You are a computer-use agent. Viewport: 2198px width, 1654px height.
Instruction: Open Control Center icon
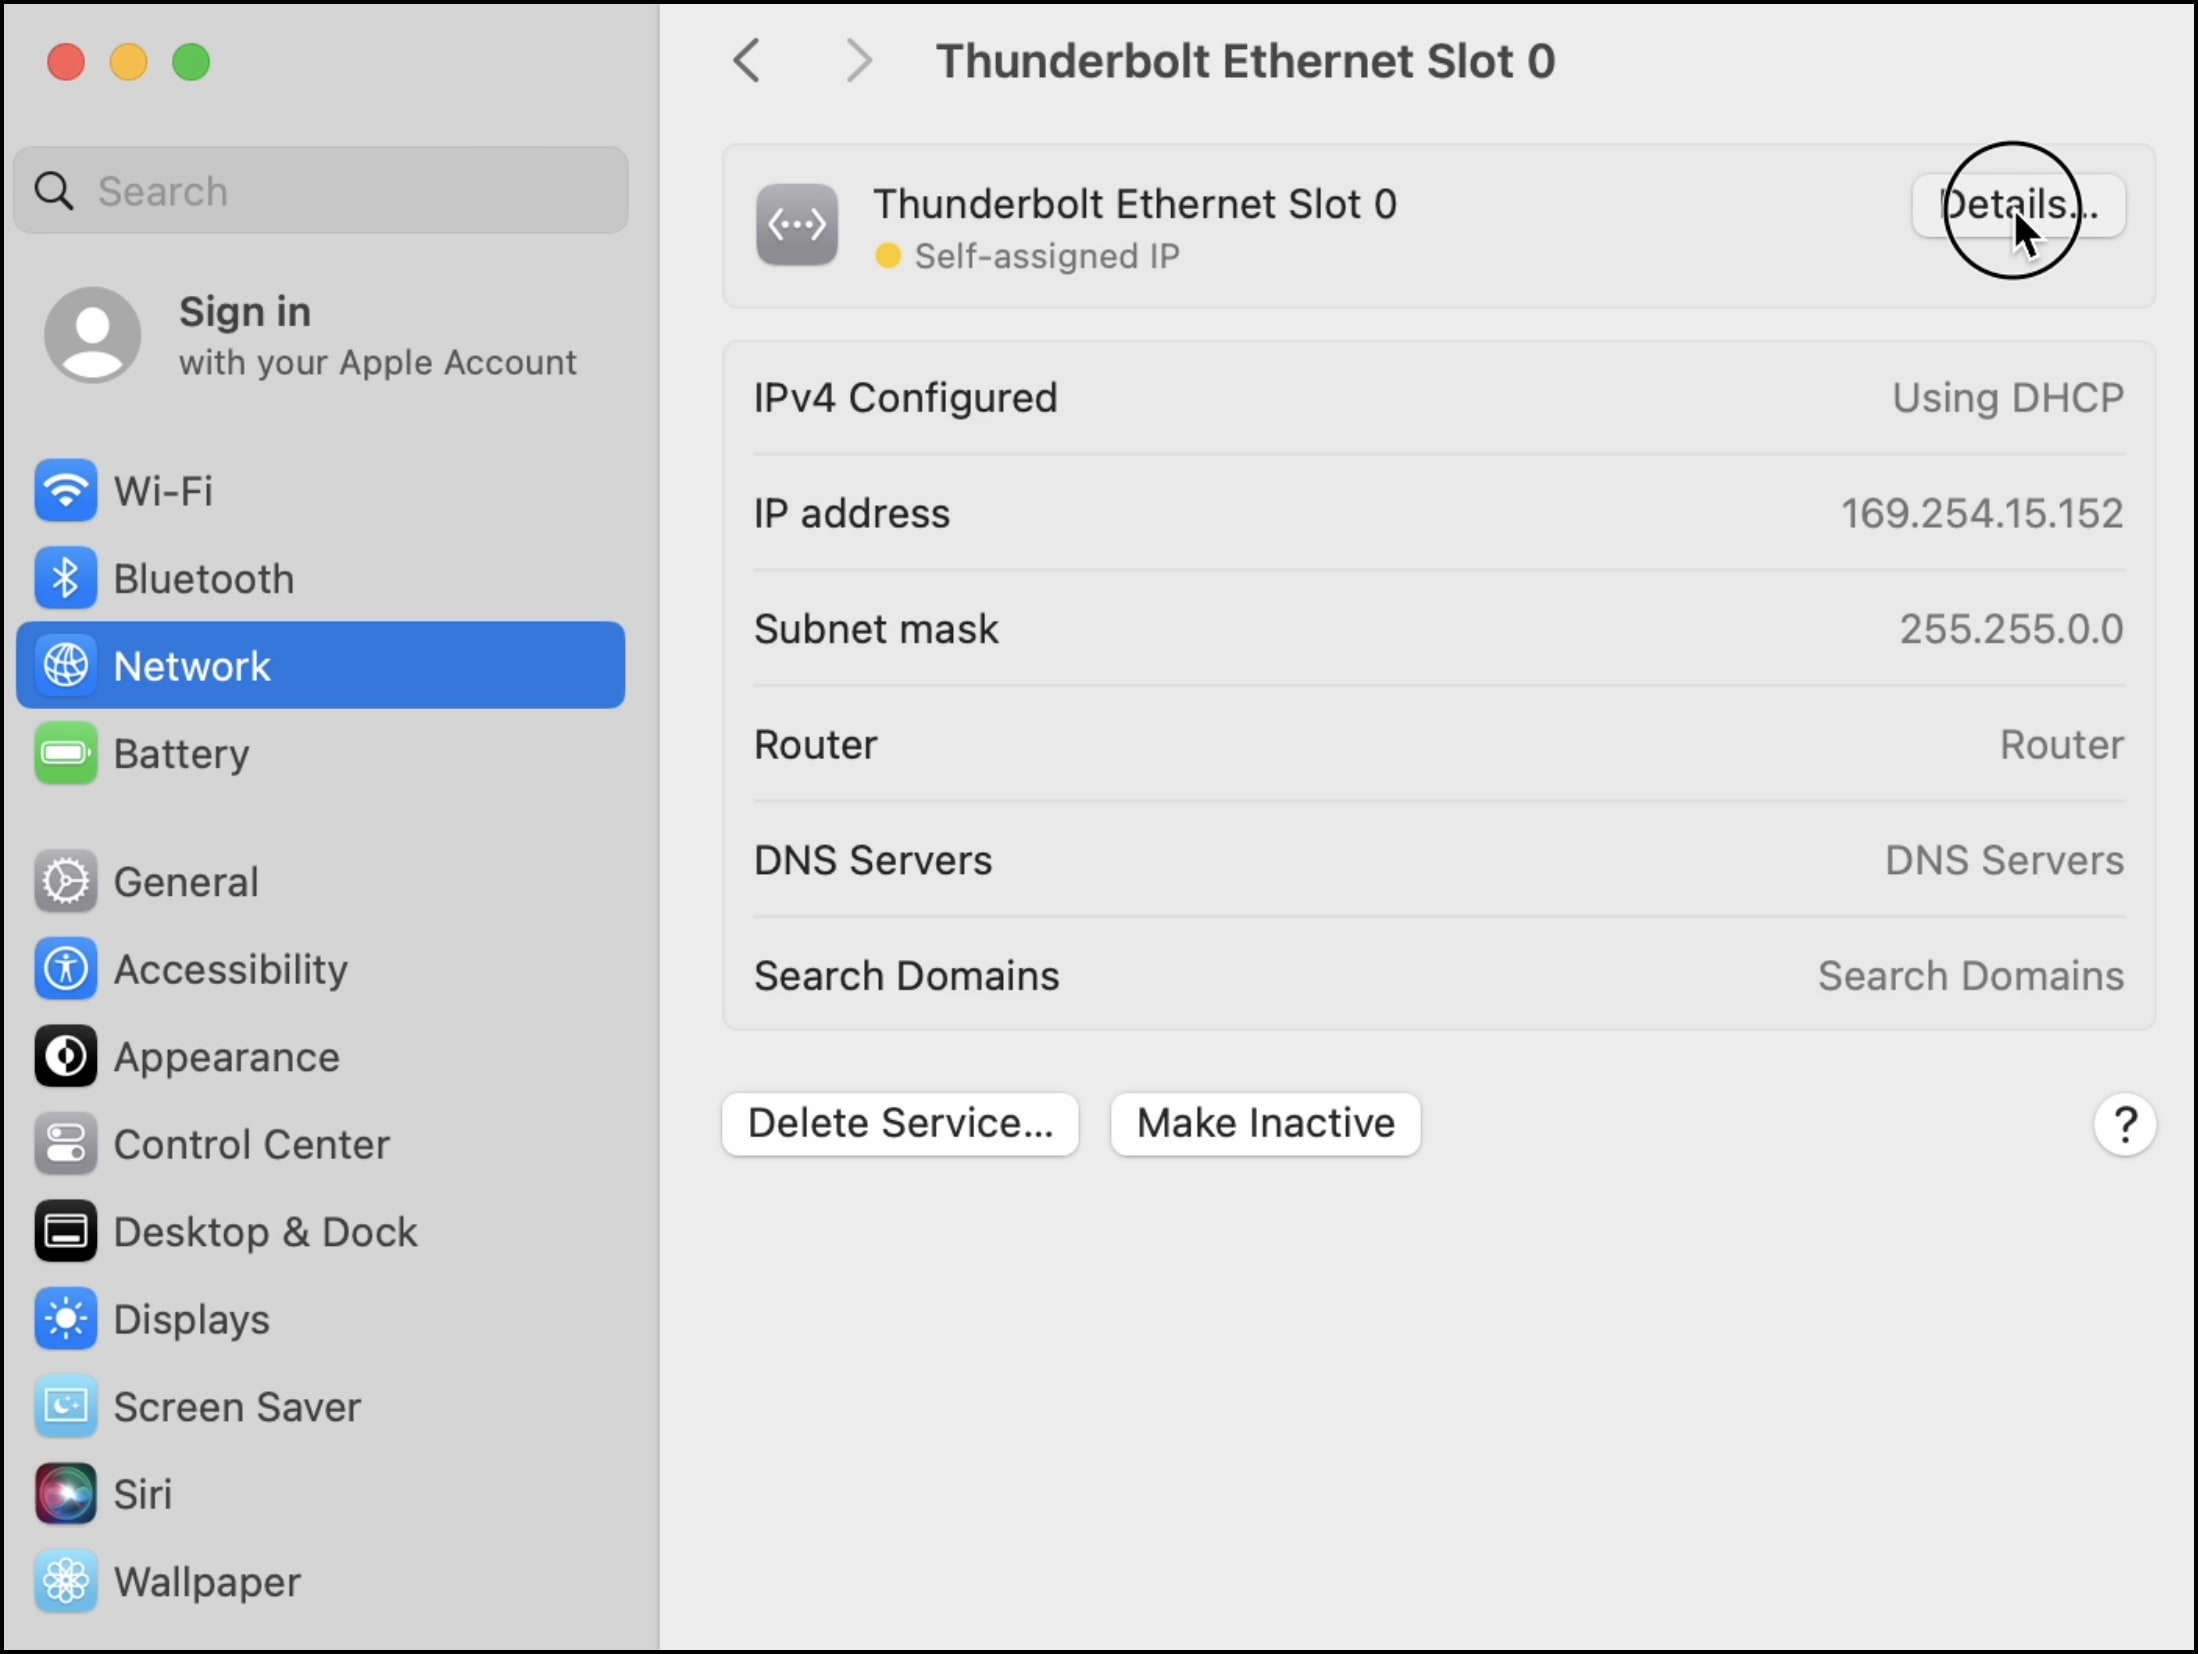click(x=66, y=1144)
